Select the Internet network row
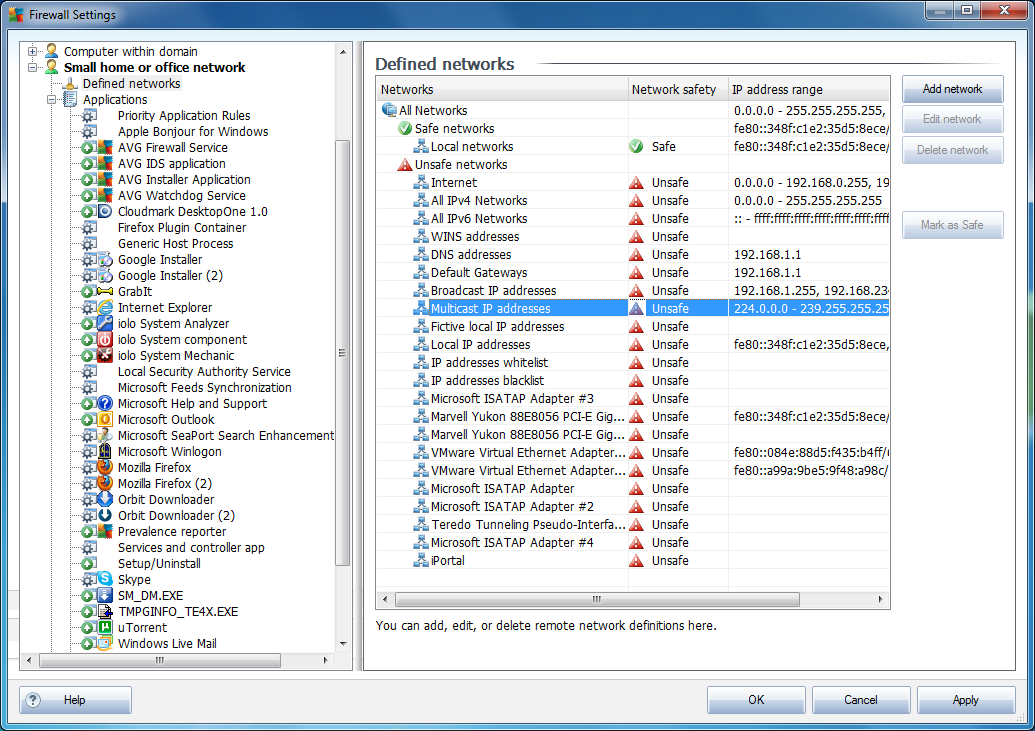1035x731 pixels. tap(633, 182)
